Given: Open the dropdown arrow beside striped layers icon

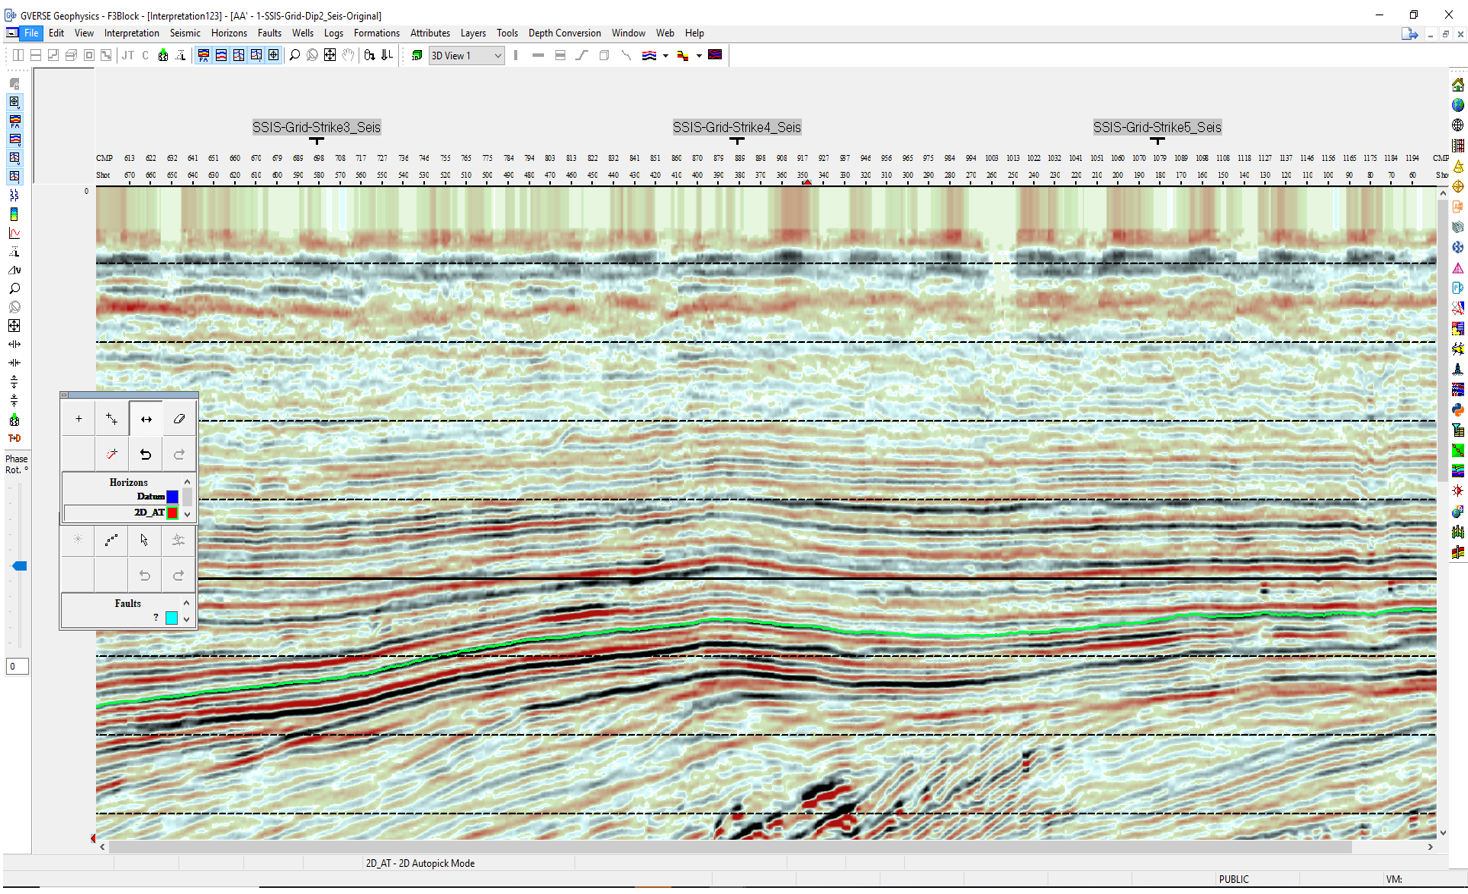Looking at the screenshot, I should coord(665,55).
